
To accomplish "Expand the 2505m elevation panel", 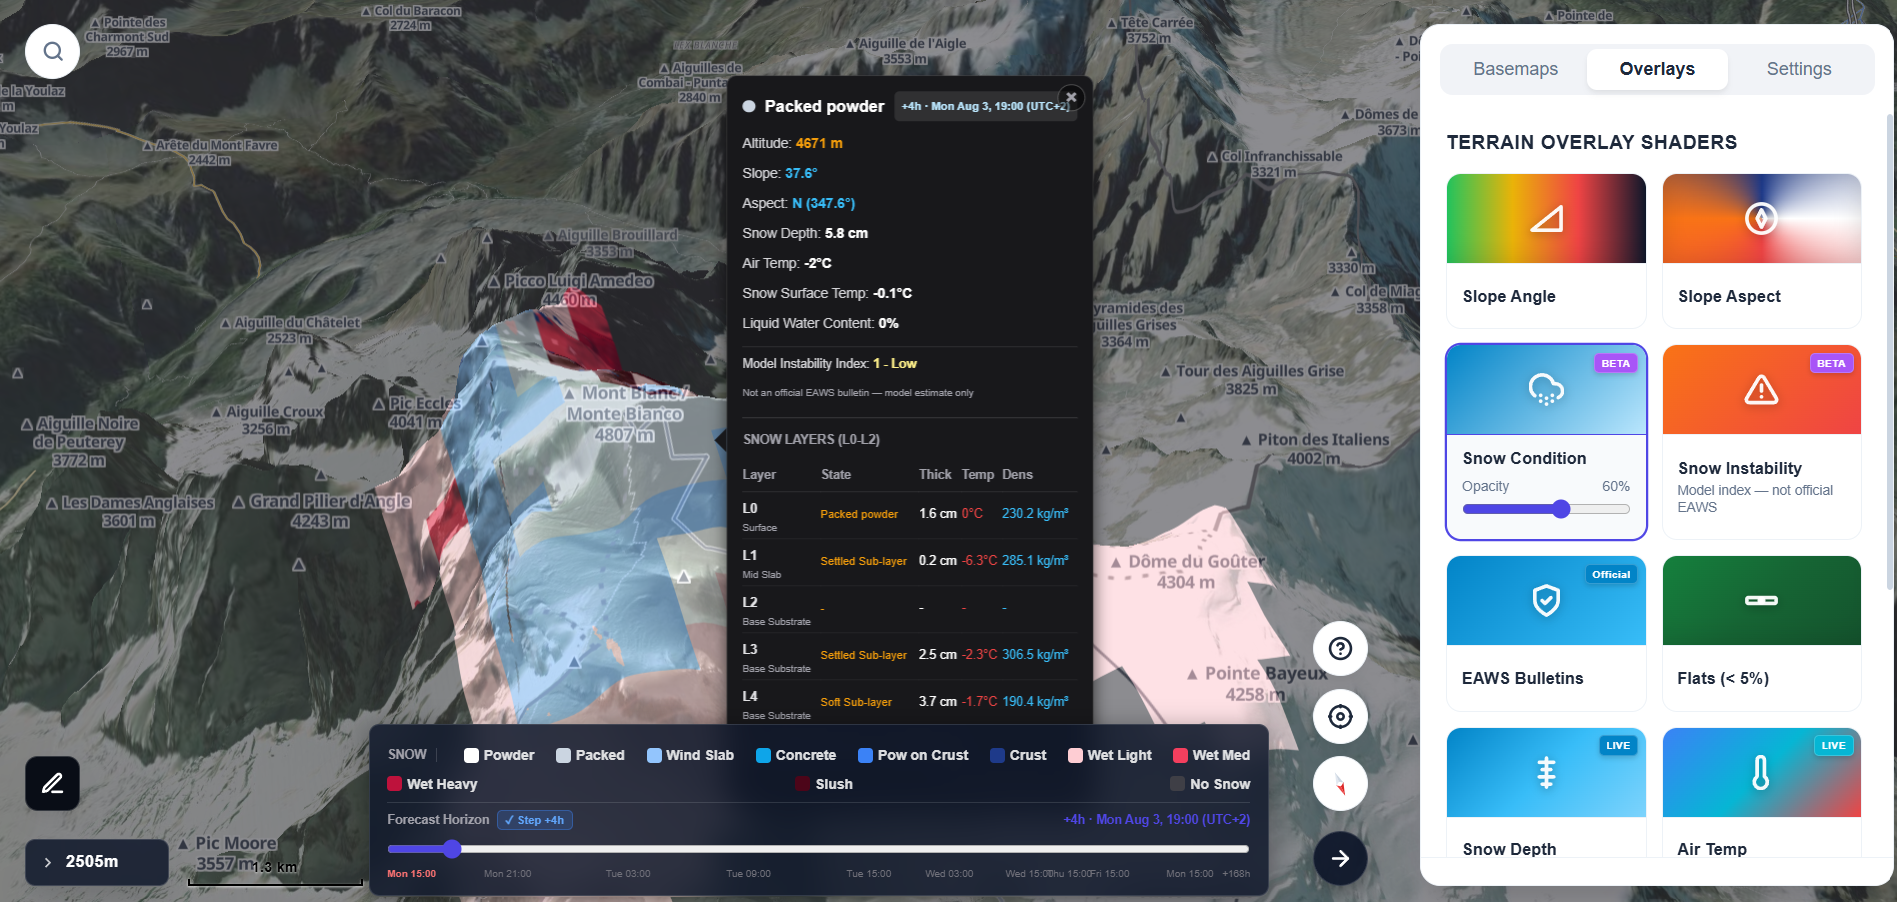I will click(x=97, y=862).
